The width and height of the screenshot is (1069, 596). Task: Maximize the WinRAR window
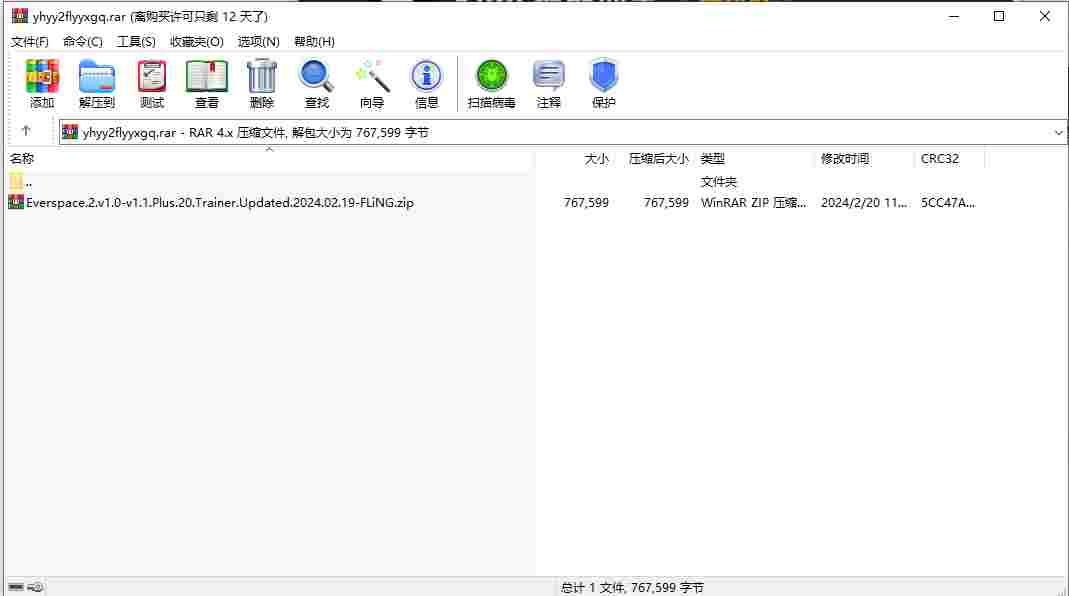pos(999,16)
